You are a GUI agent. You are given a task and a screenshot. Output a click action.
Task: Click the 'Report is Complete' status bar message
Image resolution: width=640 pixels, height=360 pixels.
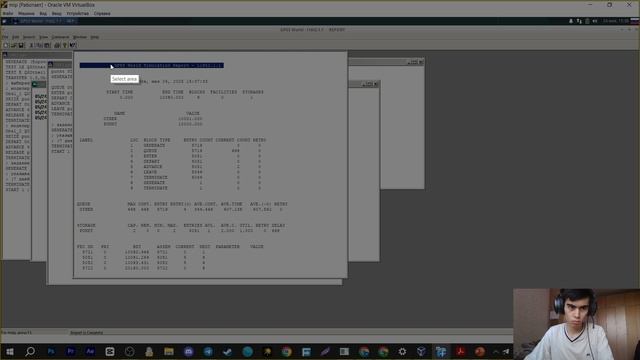pyautogui.click(x=87, y=333)
